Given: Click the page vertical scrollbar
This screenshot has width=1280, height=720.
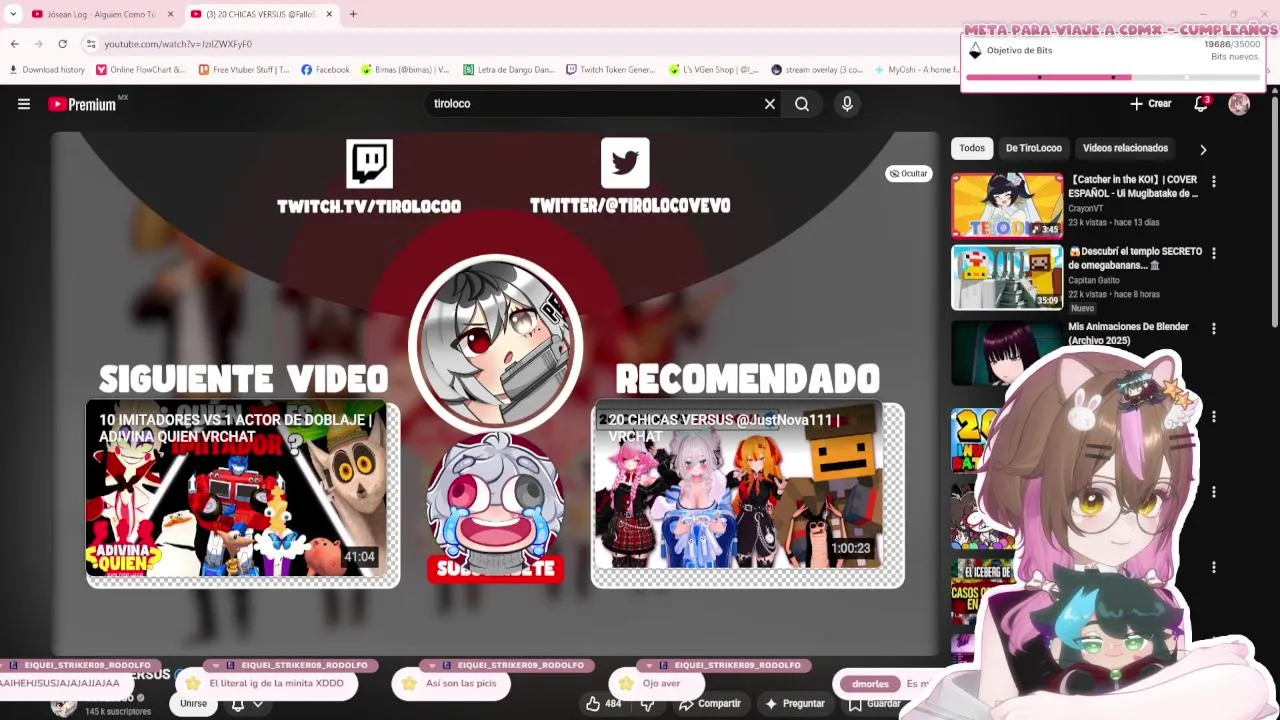Looking at the screenshot, I should coord(1275,210).
